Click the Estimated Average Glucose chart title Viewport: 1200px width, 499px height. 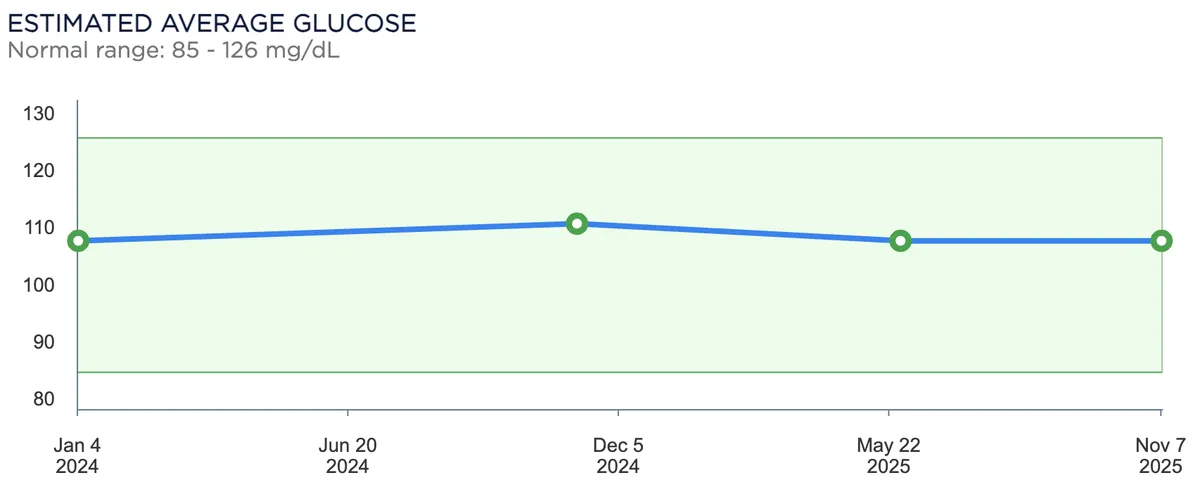pos(211,23)
